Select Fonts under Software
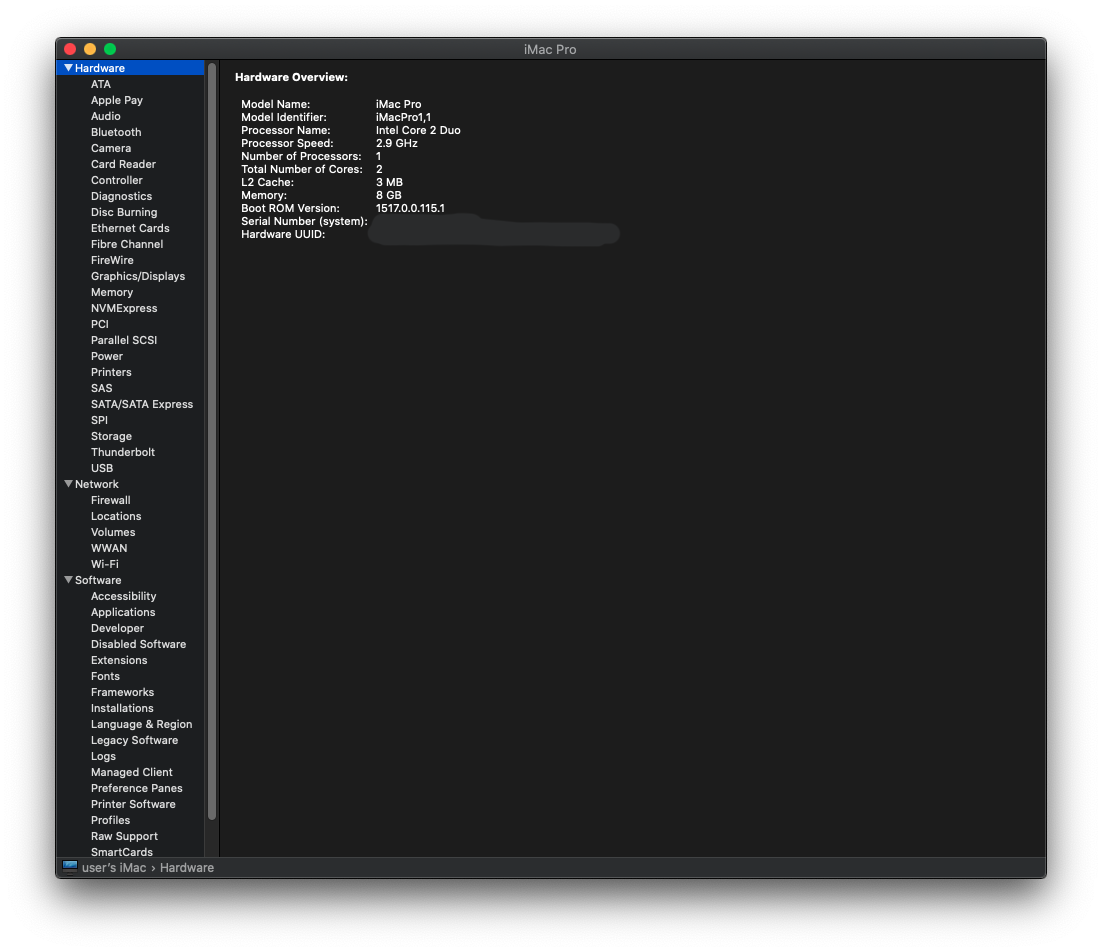This screenshot has width=1102, height=952. (x=105, y=677)
